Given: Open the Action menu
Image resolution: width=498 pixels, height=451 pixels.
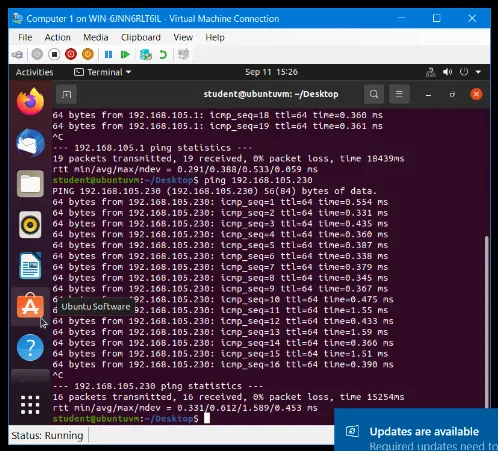Looking at the screenshot, I should 58,37.
